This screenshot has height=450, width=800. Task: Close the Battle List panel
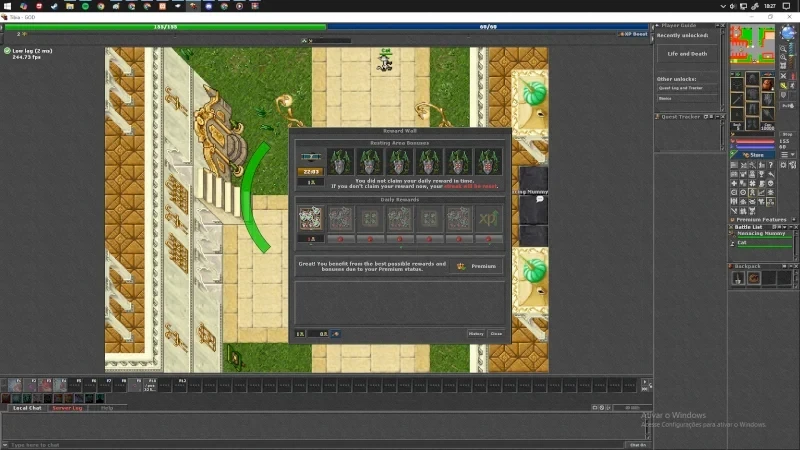(x=796, y=227)
